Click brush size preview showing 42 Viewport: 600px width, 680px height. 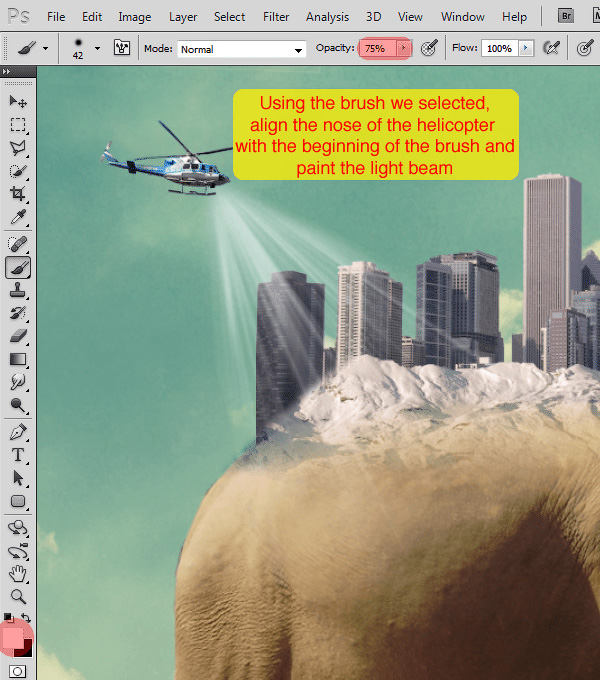click(x=78, y=48)
